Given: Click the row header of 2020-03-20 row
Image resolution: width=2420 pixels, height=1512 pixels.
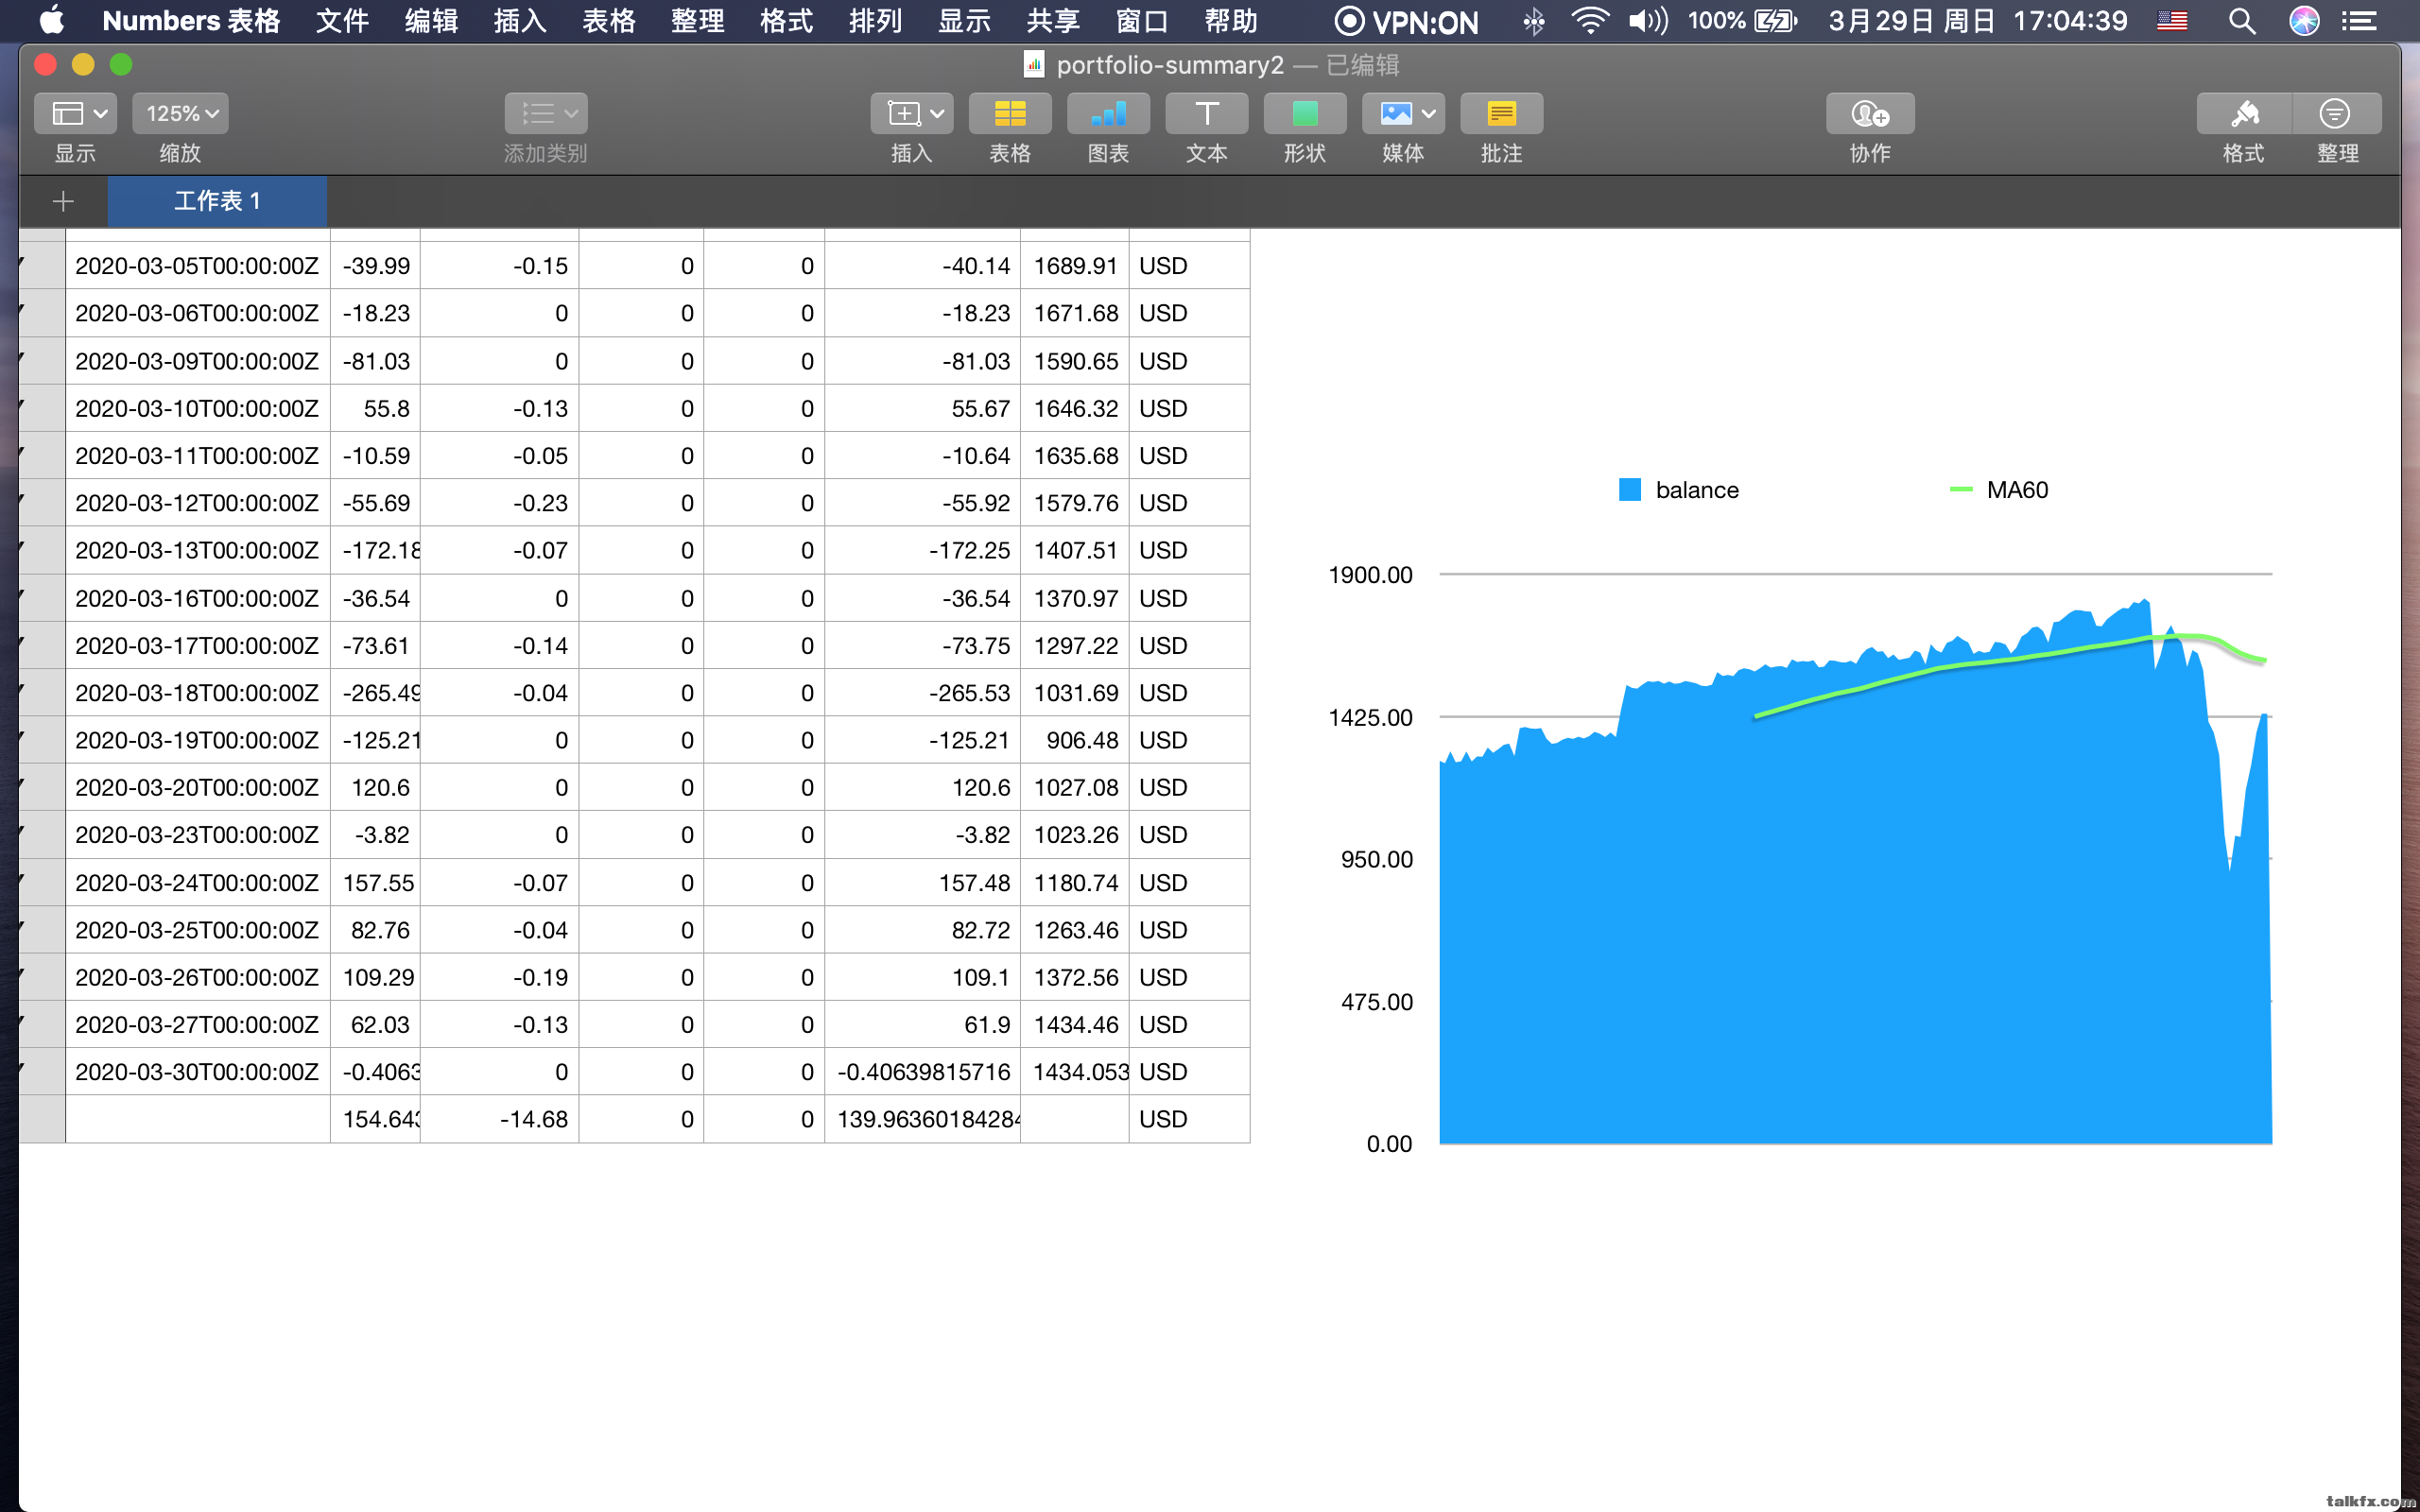Looking at the screenshot, I should (x=42, y=788).
